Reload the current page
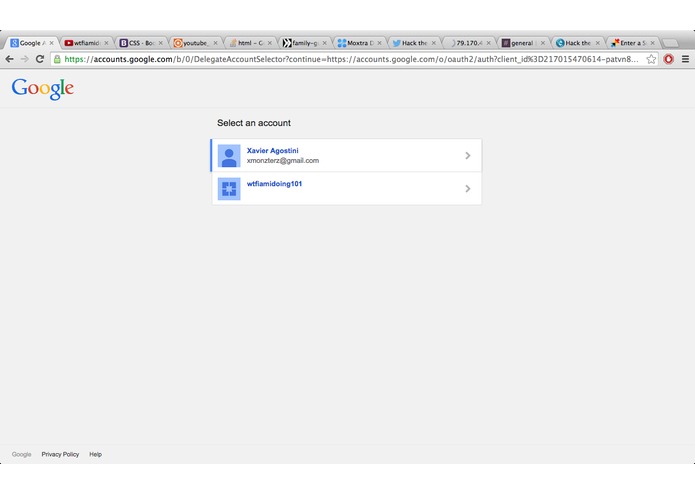Screen dimensions: 695x494 click(x=40, y=59)
